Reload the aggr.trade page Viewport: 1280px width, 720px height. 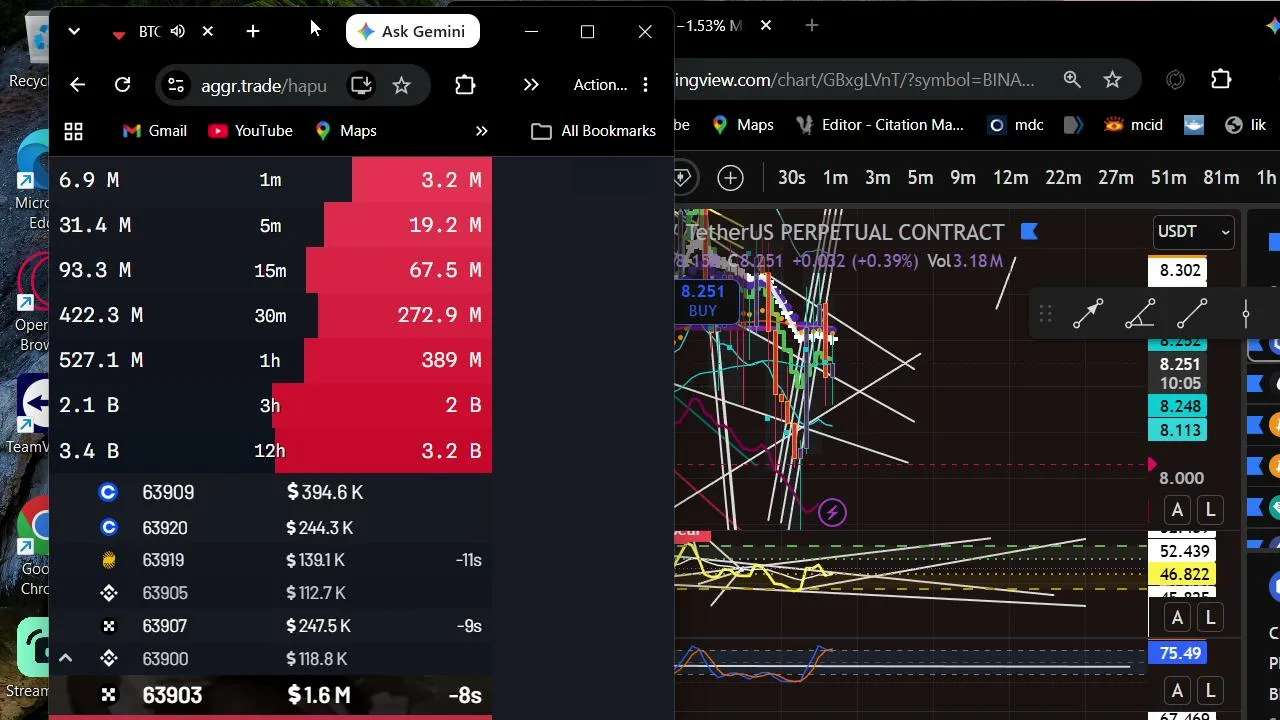tap(122, 85)
